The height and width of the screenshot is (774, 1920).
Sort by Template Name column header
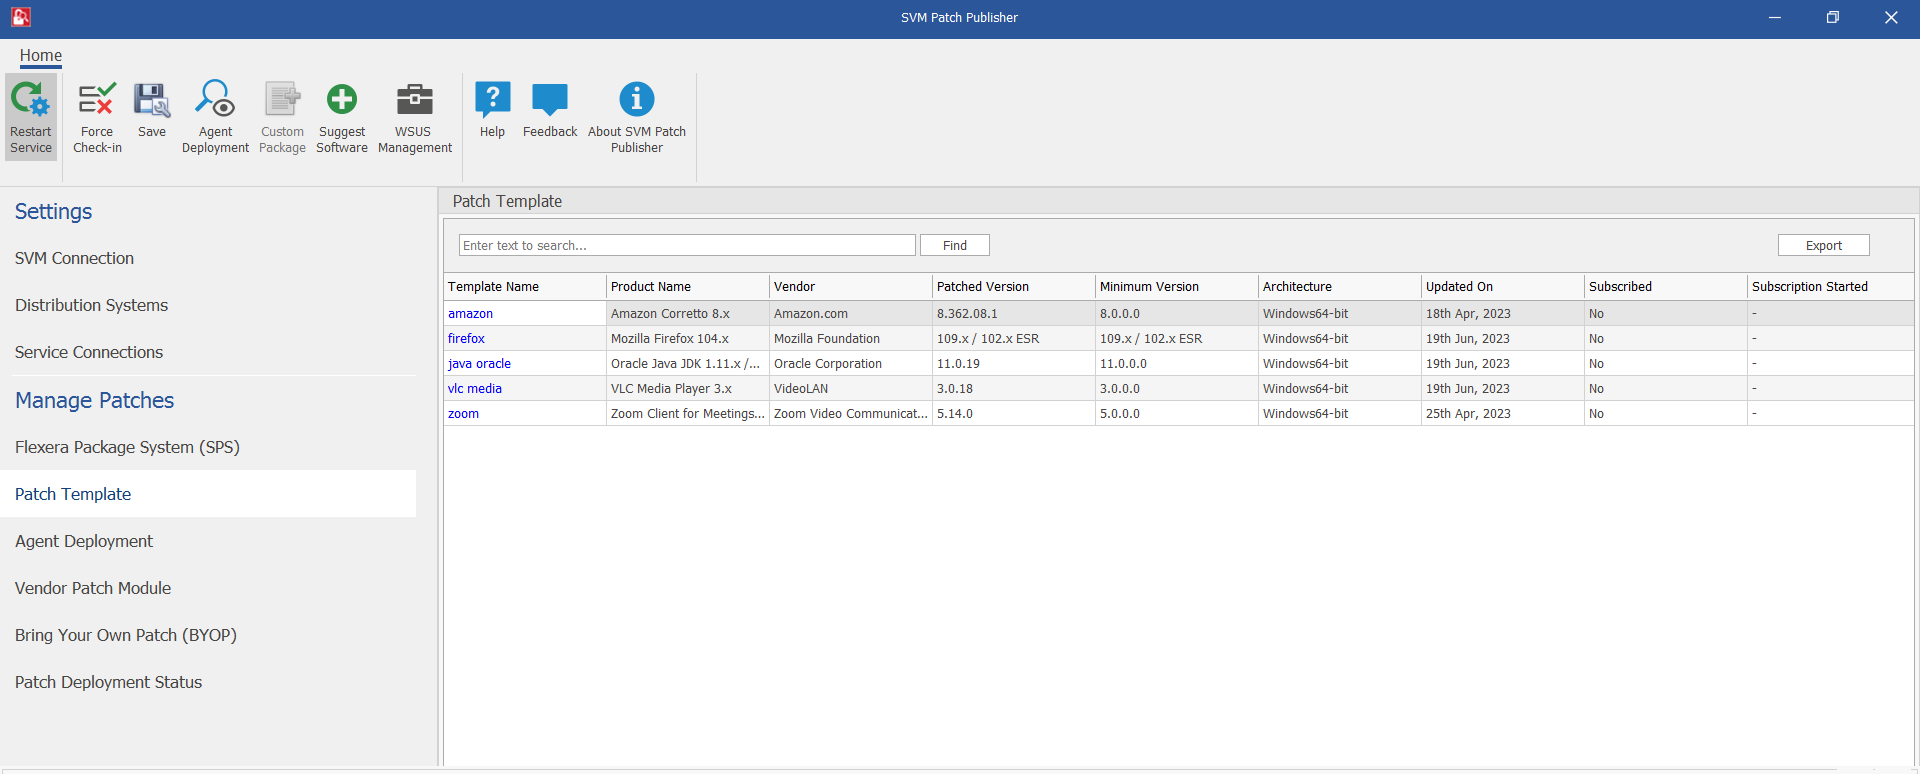pos(525,286)
